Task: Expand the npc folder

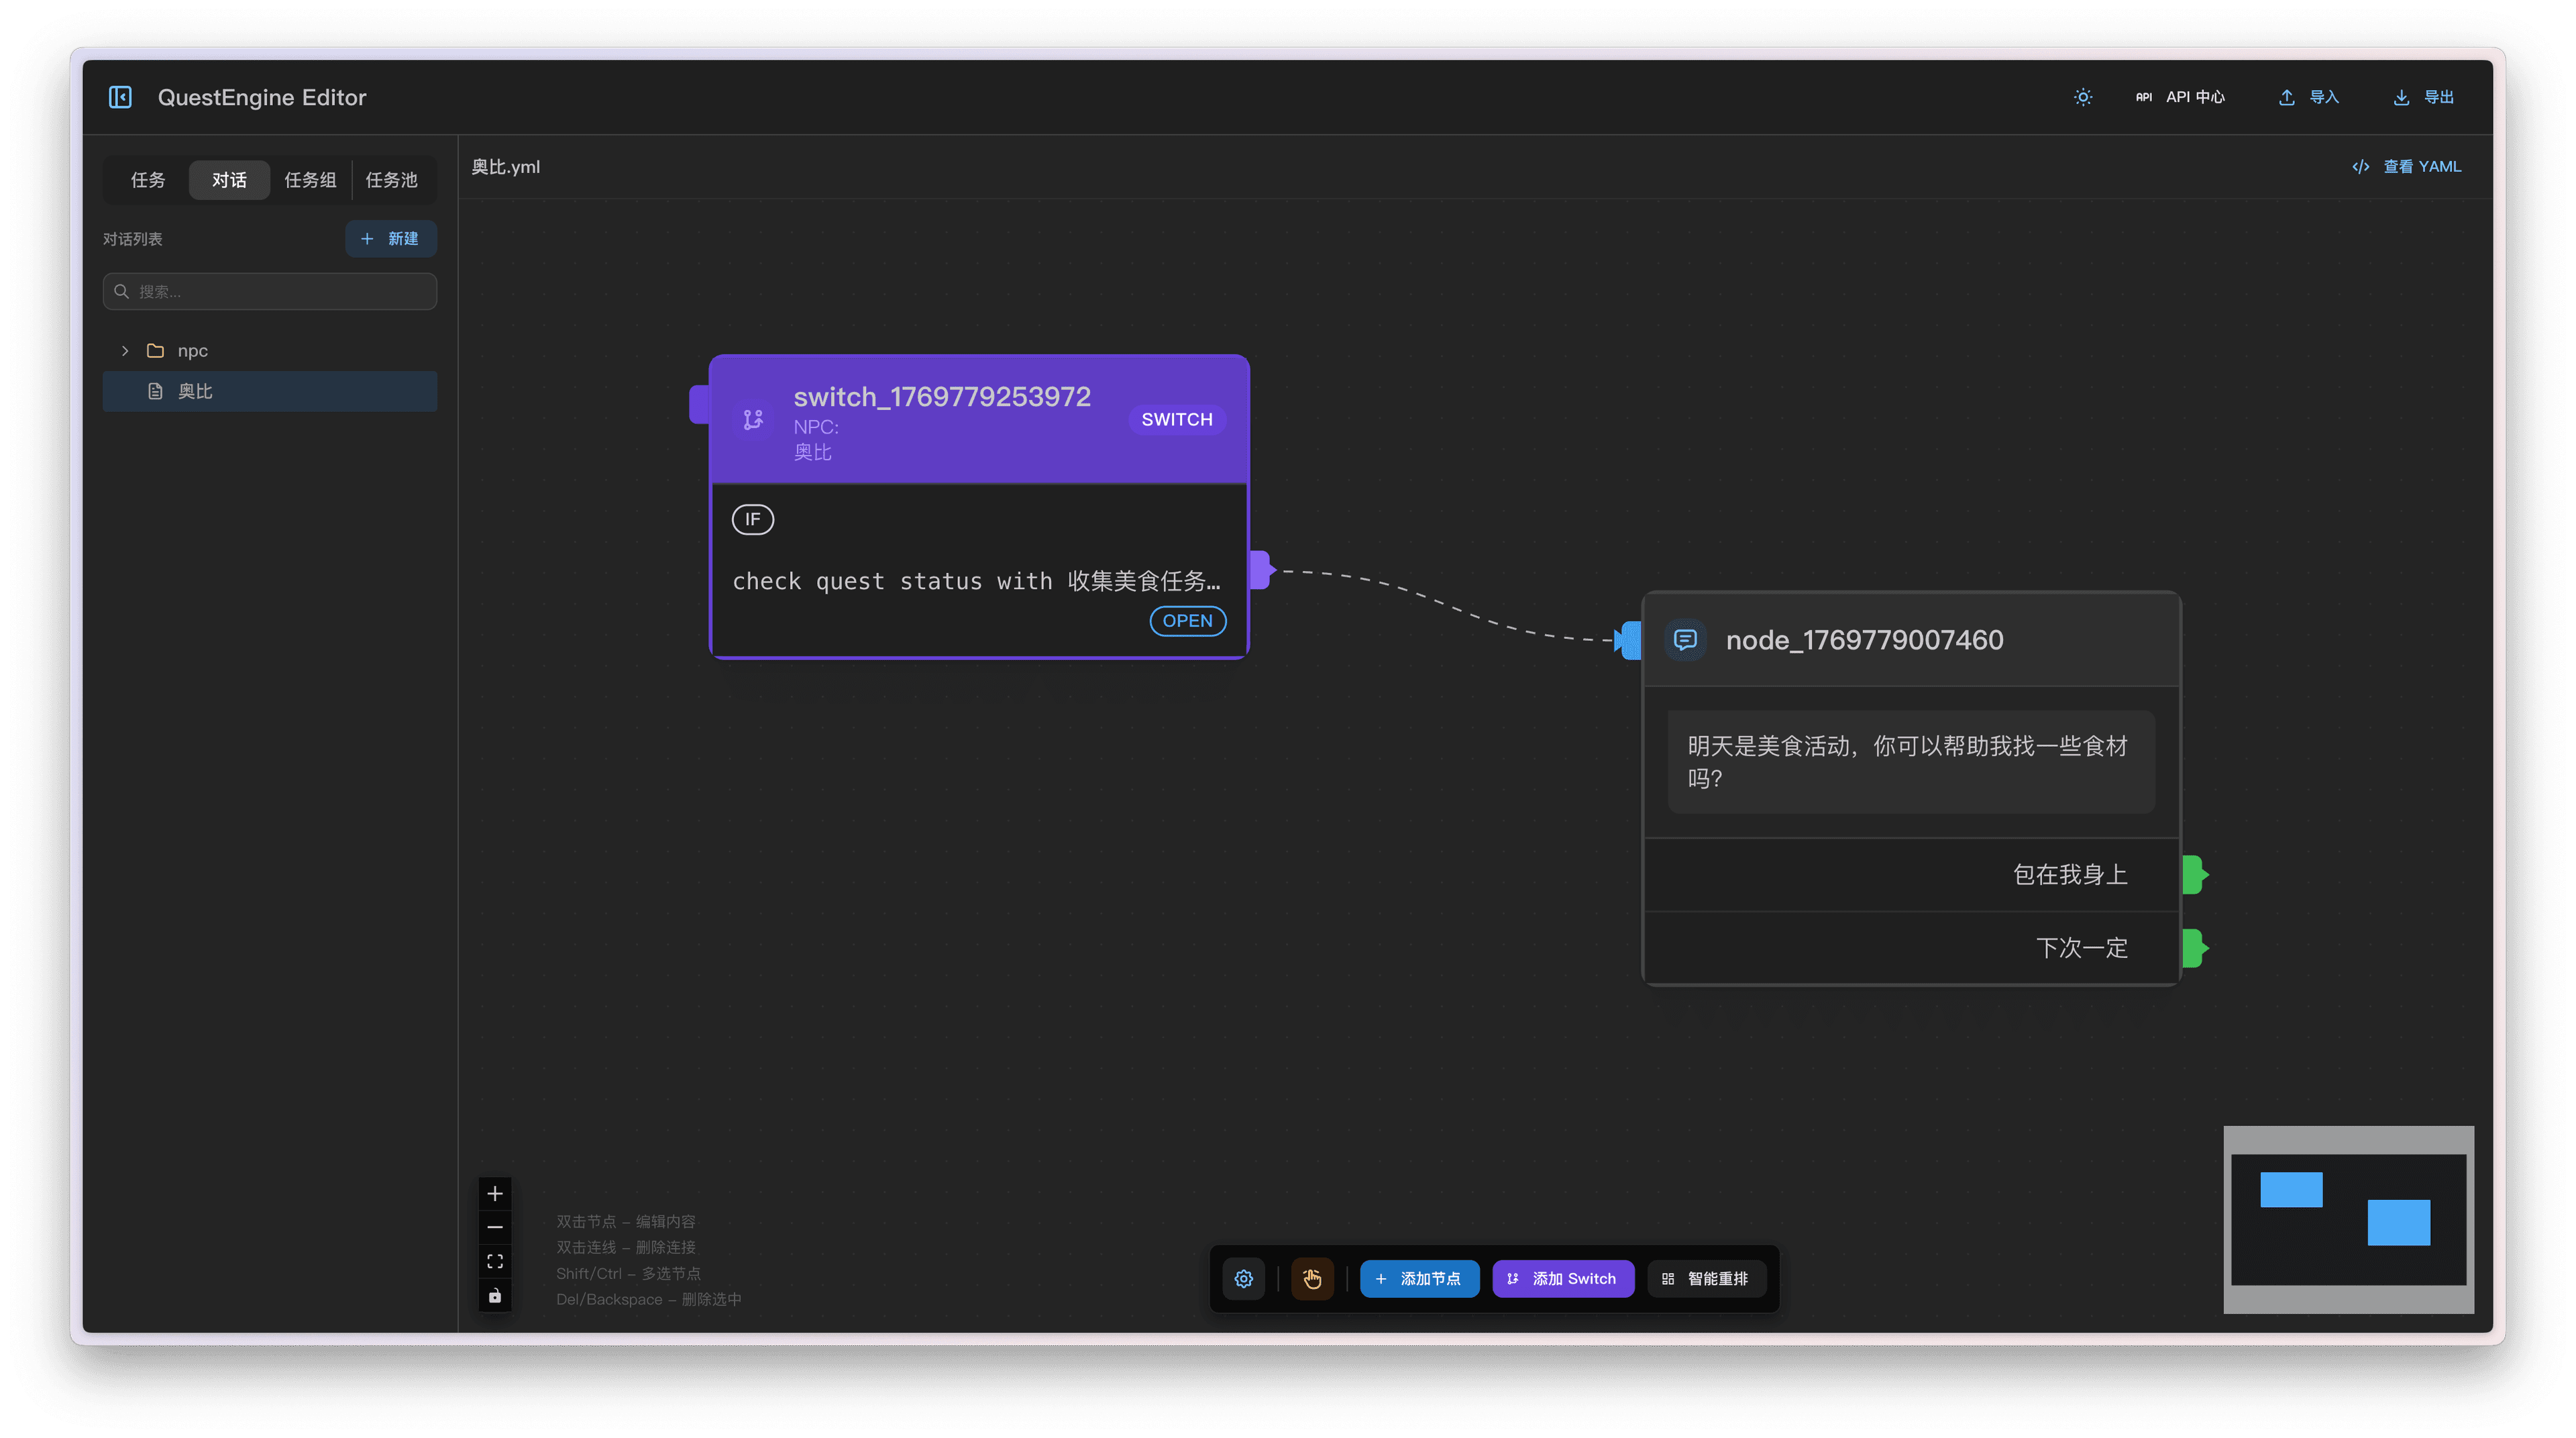Action: [x=125, y=351]
